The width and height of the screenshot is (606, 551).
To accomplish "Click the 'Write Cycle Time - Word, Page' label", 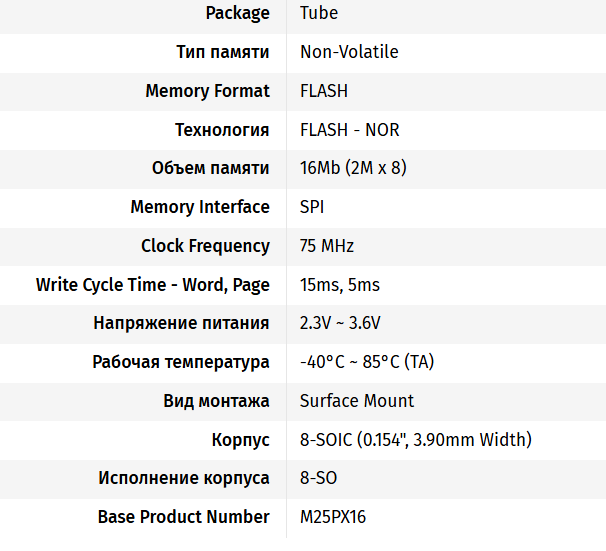I will pos(153,285).
